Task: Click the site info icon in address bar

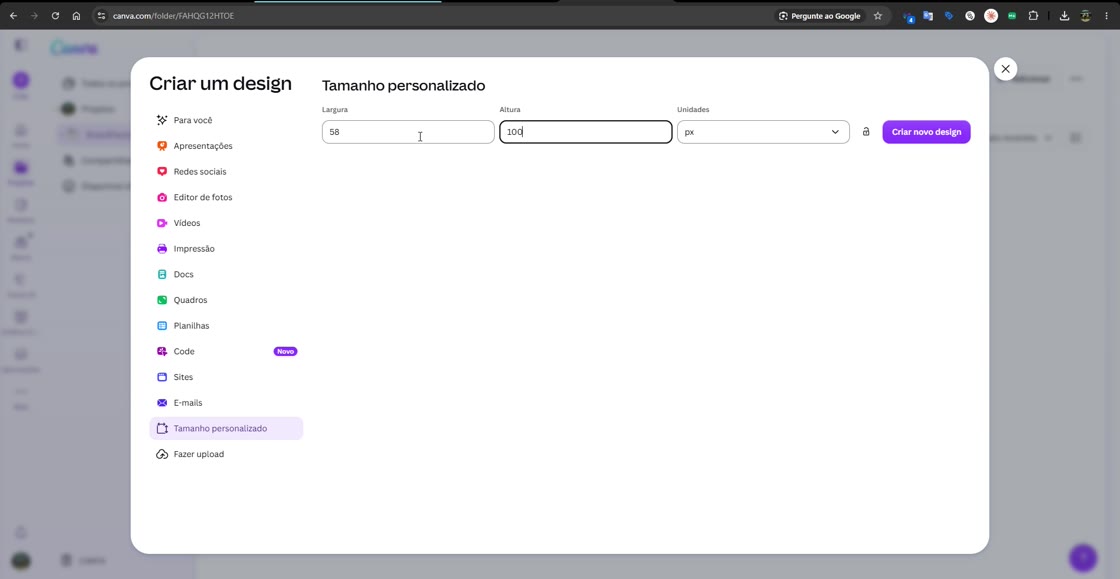Action: click(101, 16)
